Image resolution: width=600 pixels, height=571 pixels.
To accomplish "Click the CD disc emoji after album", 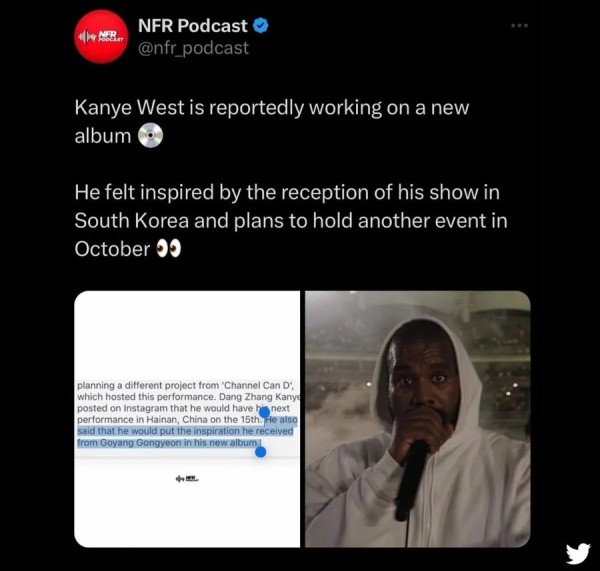I will click(150, 135).
